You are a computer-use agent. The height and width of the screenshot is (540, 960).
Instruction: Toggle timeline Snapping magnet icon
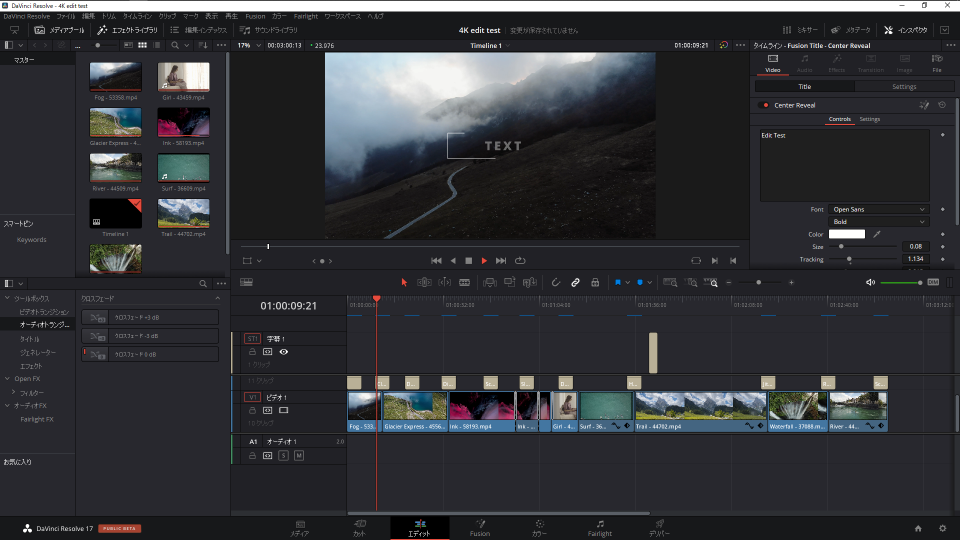[x=555, y=282]
